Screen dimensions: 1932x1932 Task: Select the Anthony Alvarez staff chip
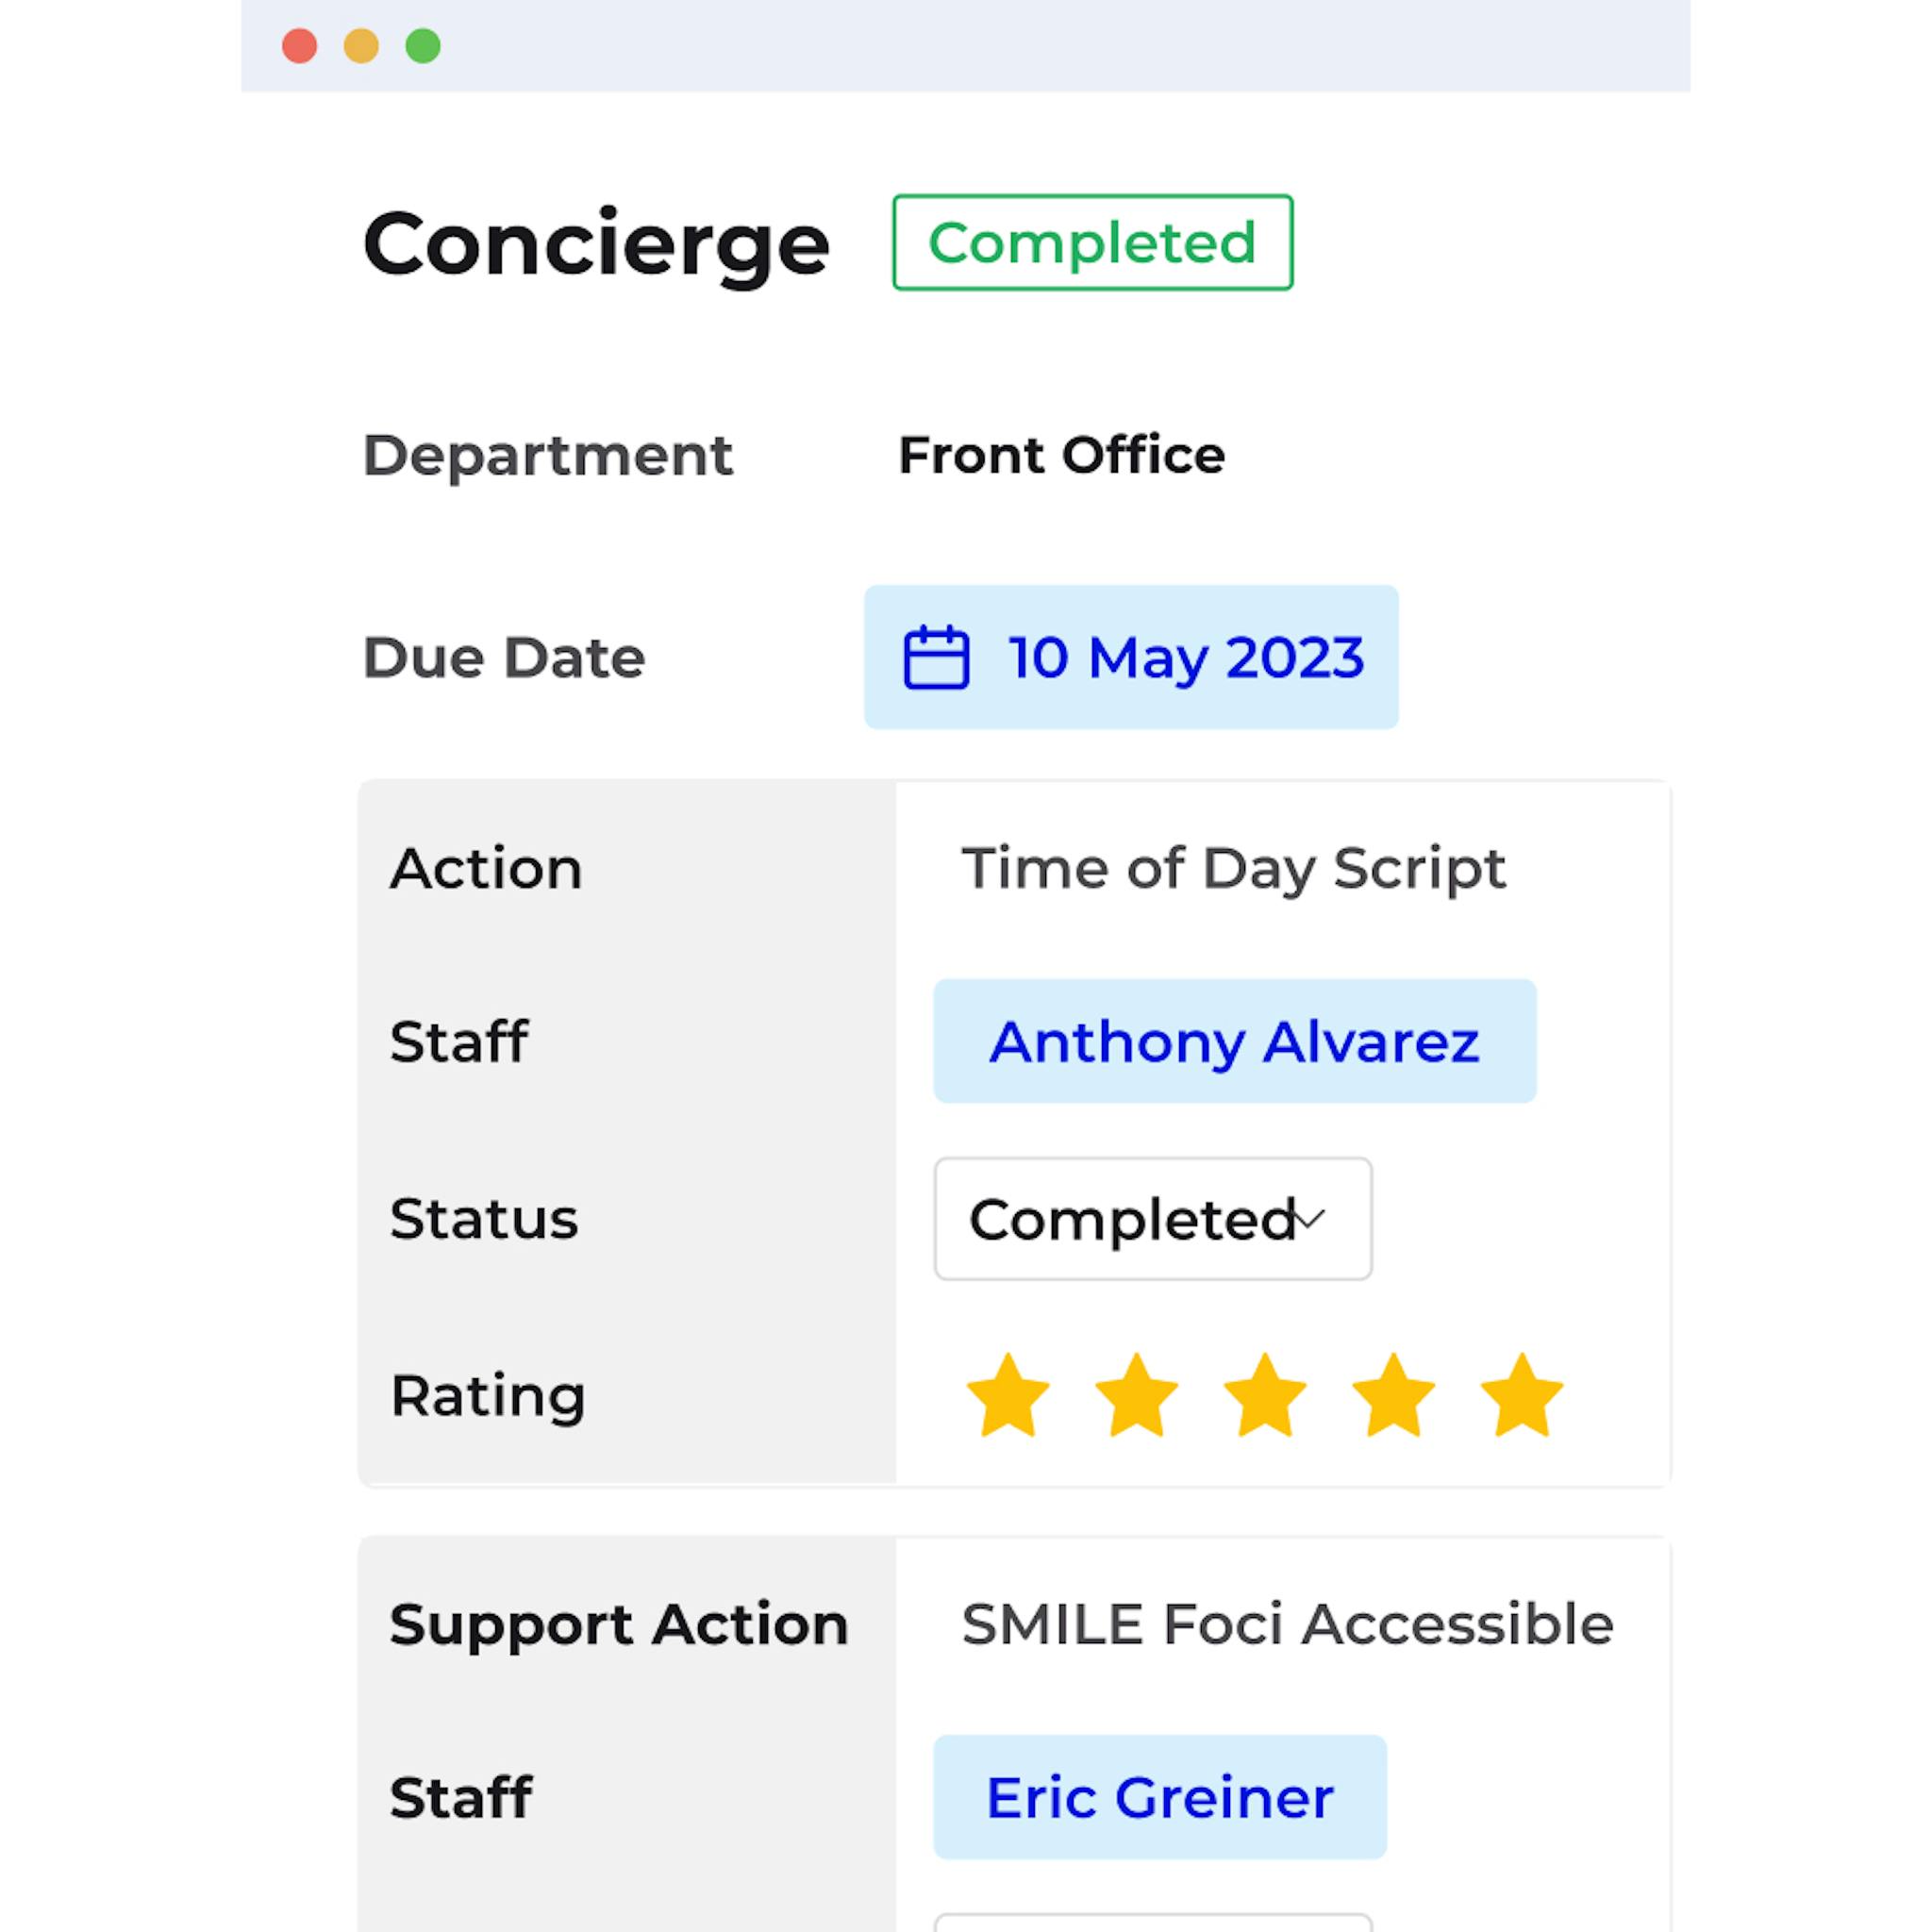click(x=1234, y=1041)
